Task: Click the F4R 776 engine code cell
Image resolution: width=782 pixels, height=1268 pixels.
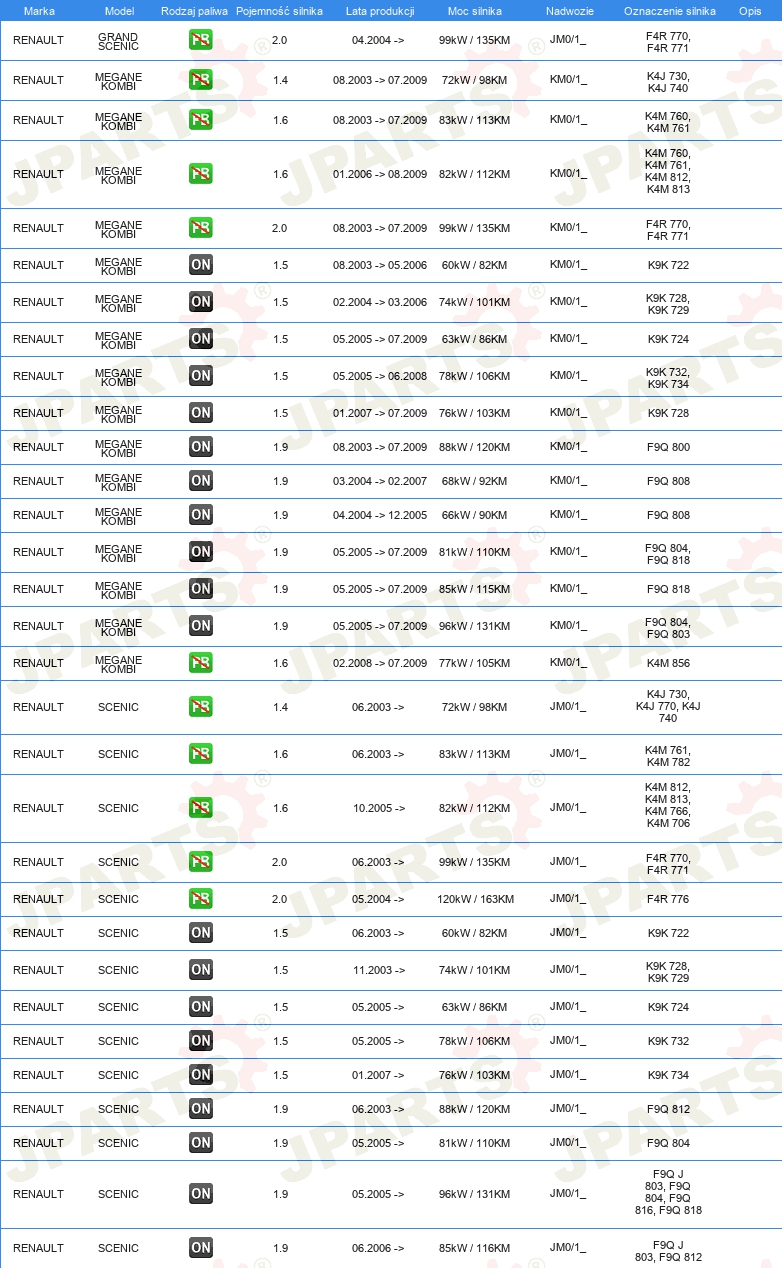Action: [x=668, y=899]
